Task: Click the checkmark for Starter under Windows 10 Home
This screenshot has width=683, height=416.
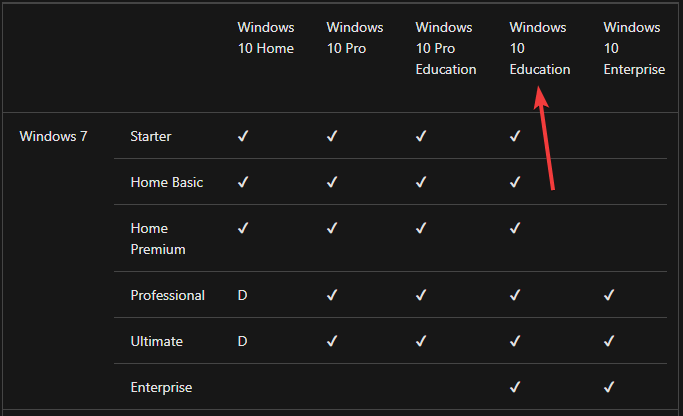Action: point(243,136)
